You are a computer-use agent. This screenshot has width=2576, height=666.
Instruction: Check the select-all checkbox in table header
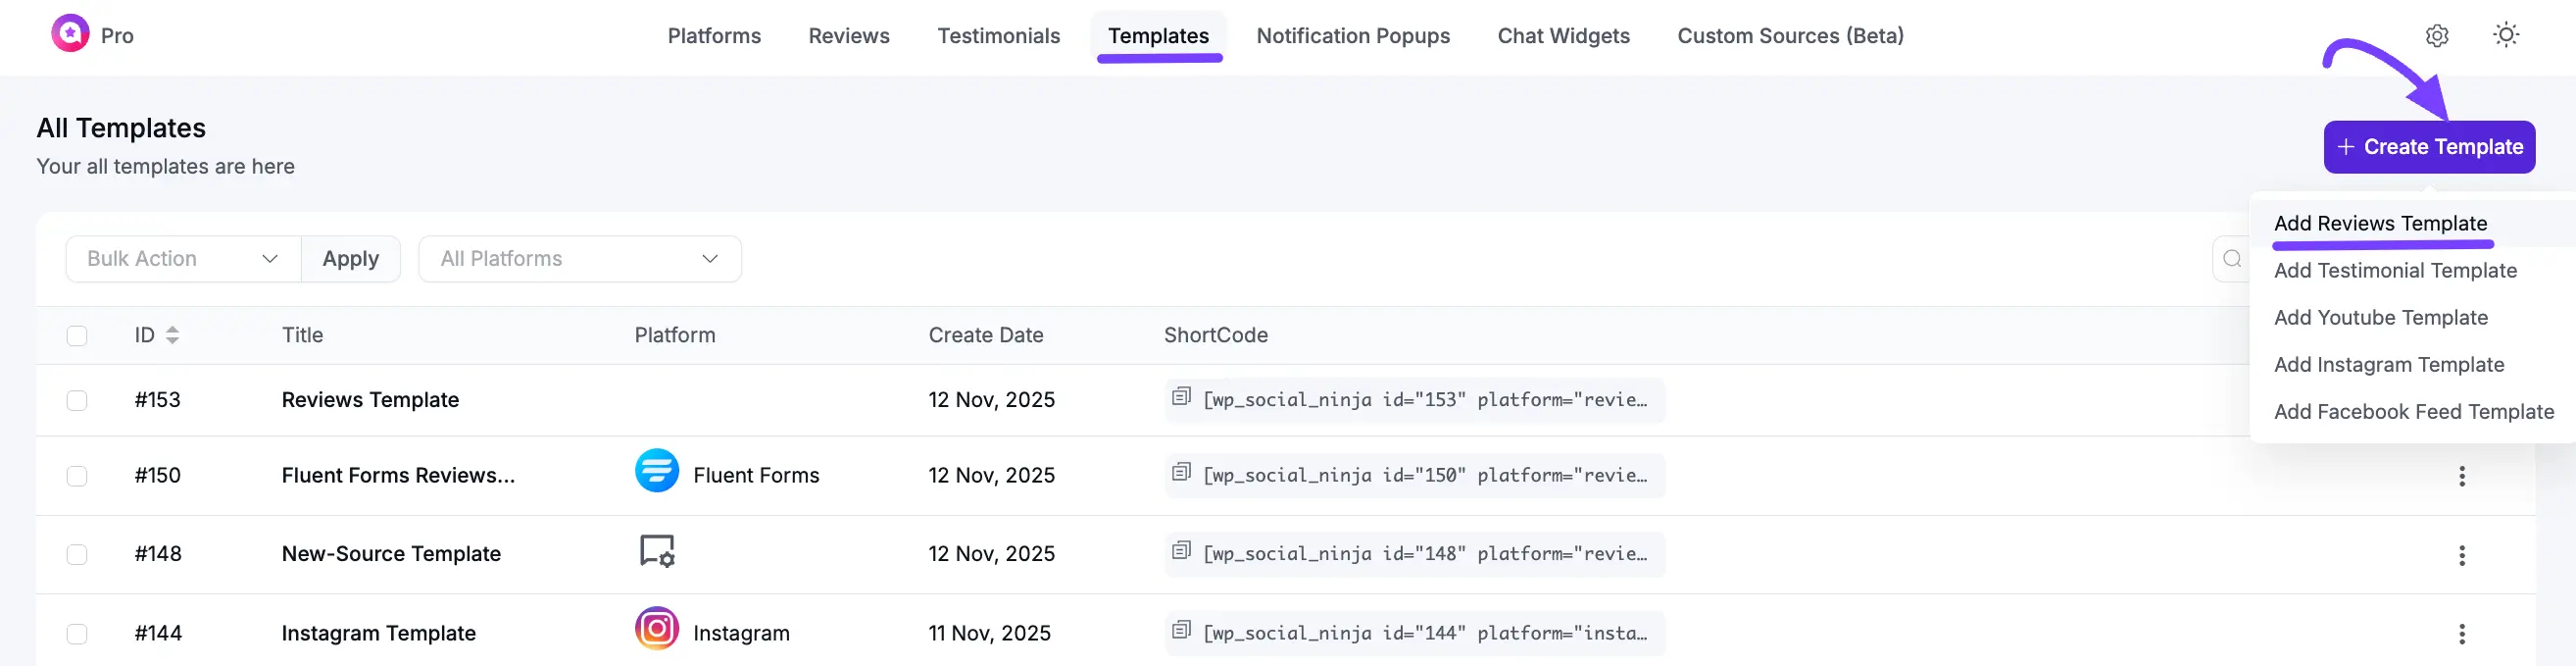[77, 336]
